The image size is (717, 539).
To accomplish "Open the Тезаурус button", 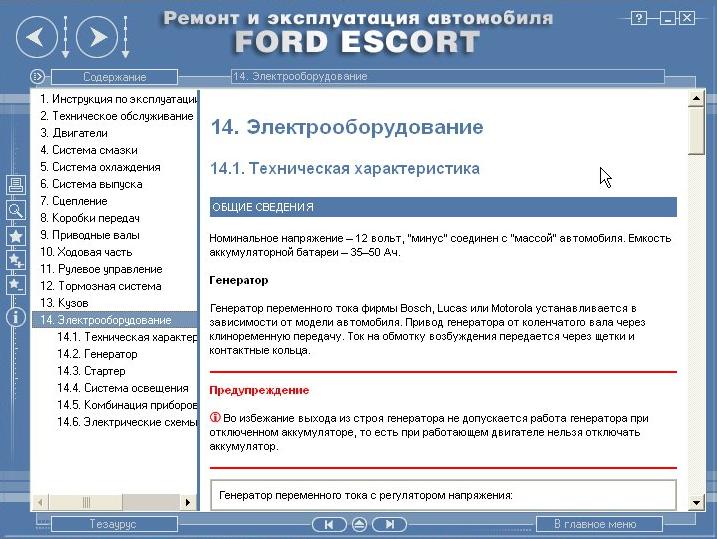I will pyautogui.click(x=114, y=524).
